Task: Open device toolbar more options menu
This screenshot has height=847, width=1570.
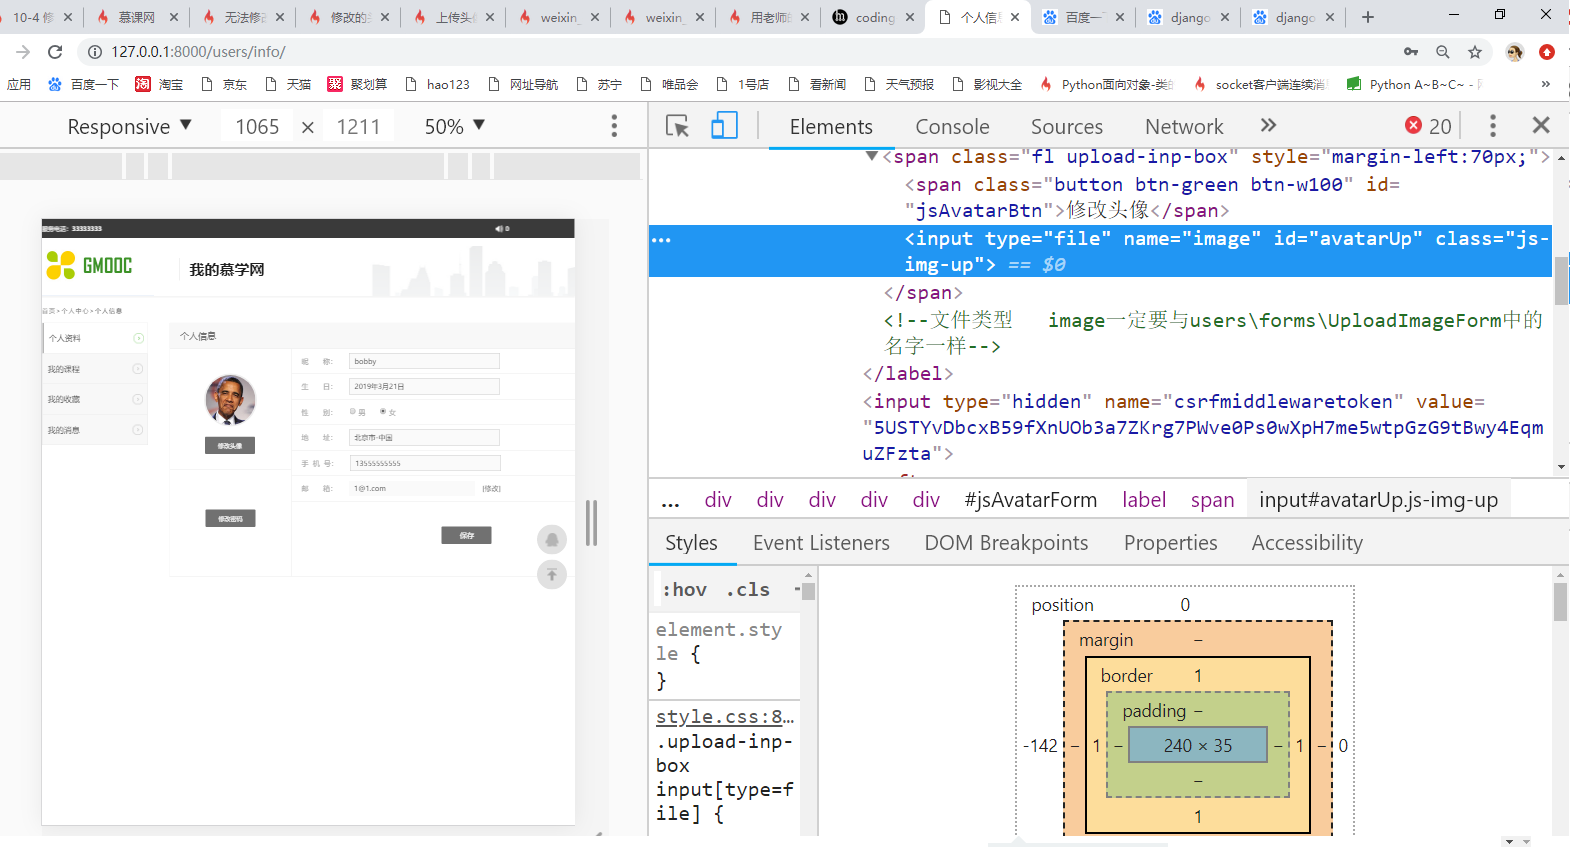Action: coord(614,126)
